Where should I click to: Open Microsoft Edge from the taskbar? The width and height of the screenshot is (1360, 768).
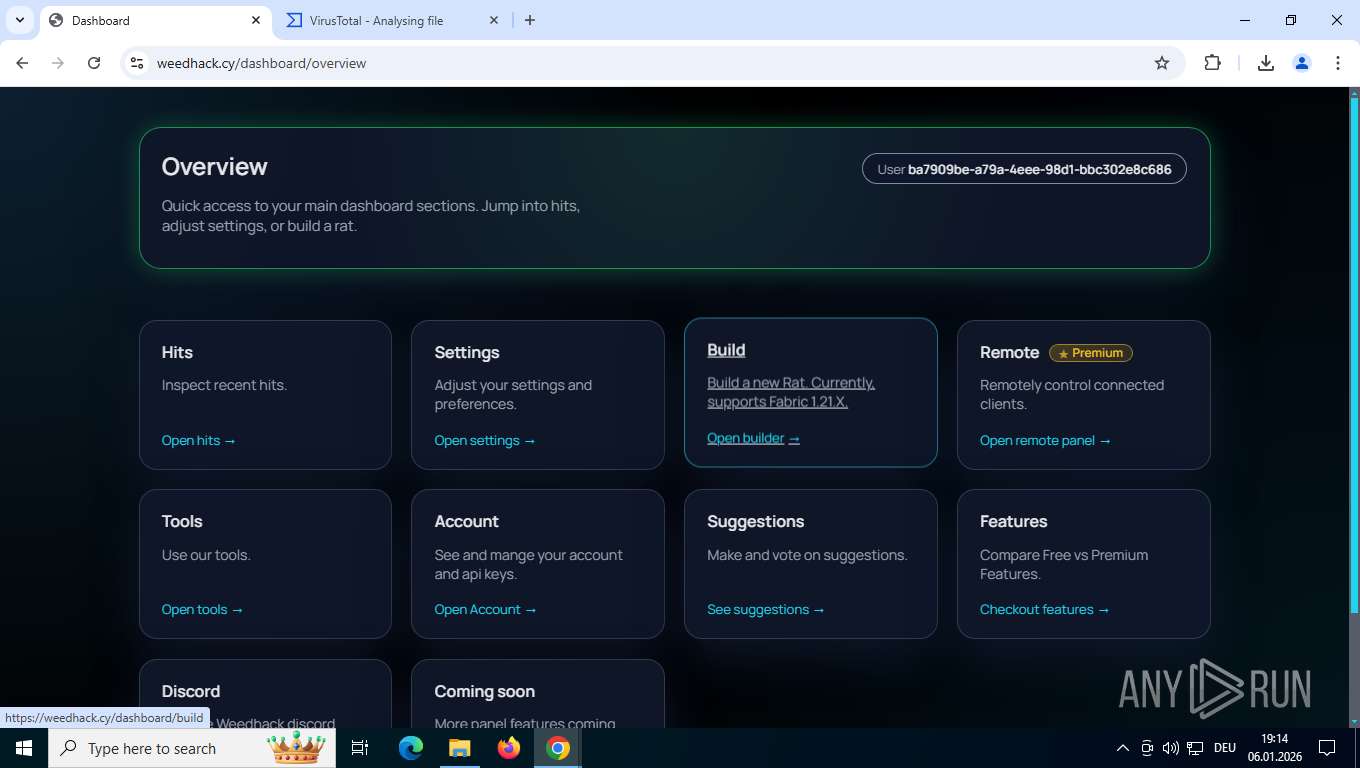tap(410, 748)
